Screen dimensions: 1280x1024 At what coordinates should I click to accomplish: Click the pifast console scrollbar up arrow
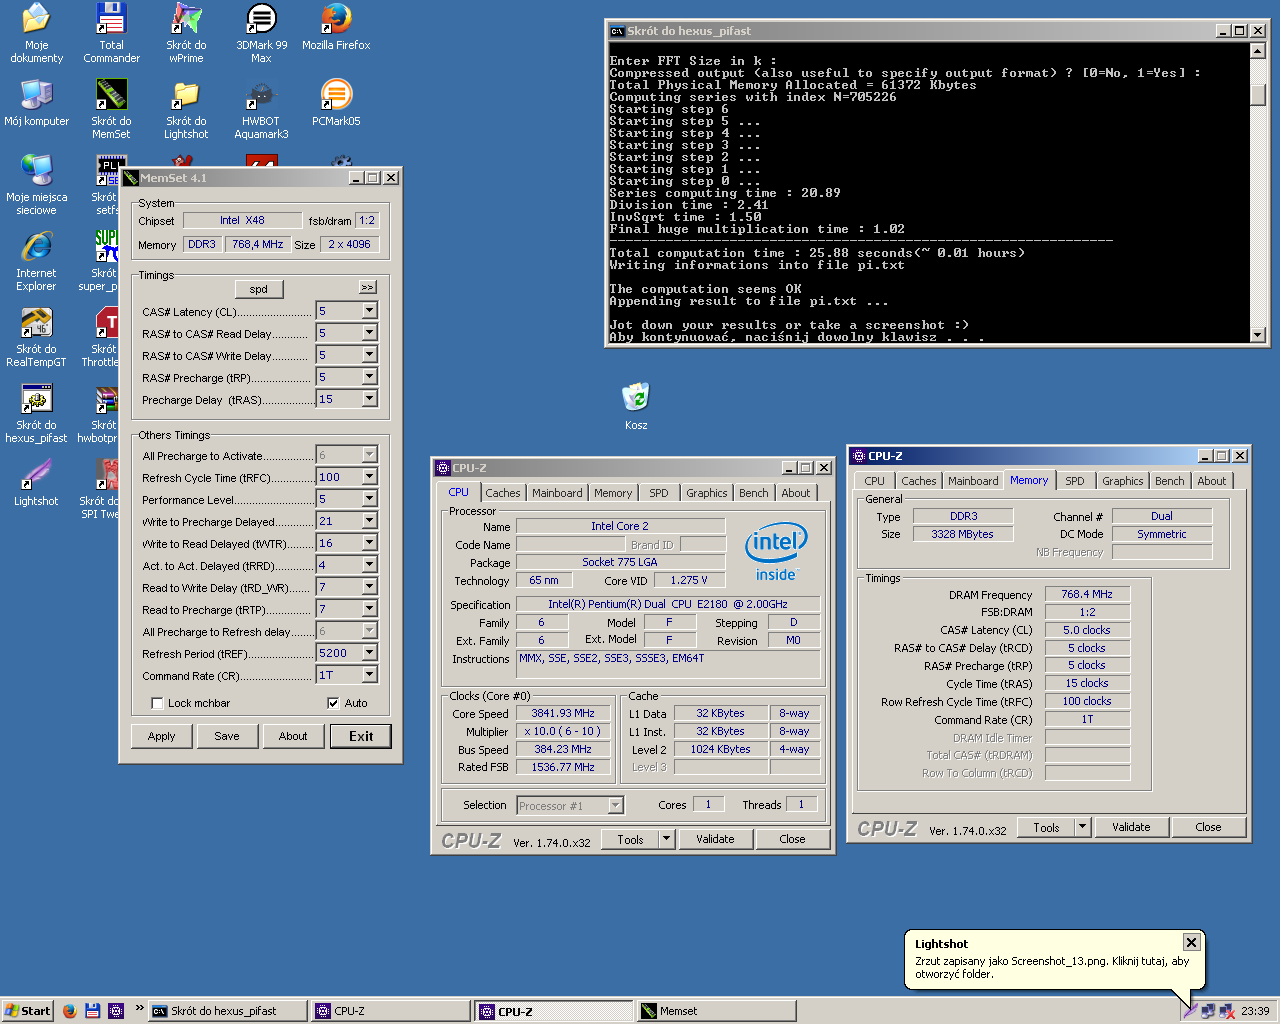[1258, 51]
